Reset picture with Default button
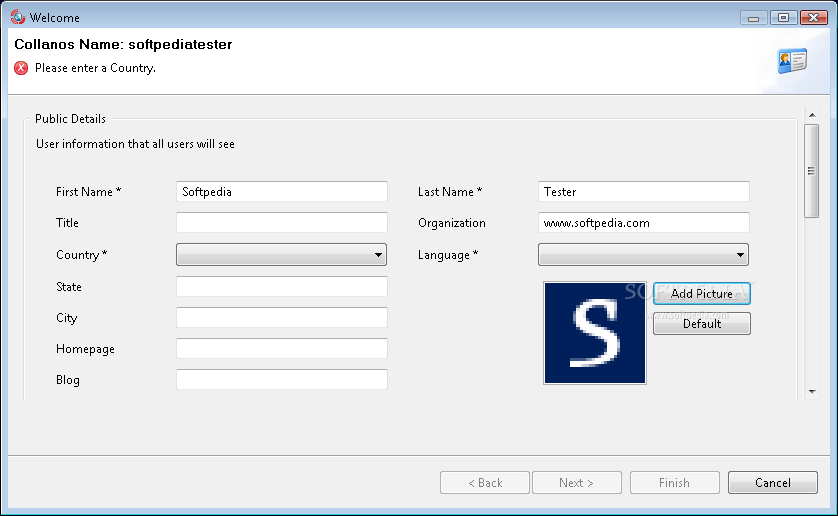838x516 pixels. tap(702, 324)
